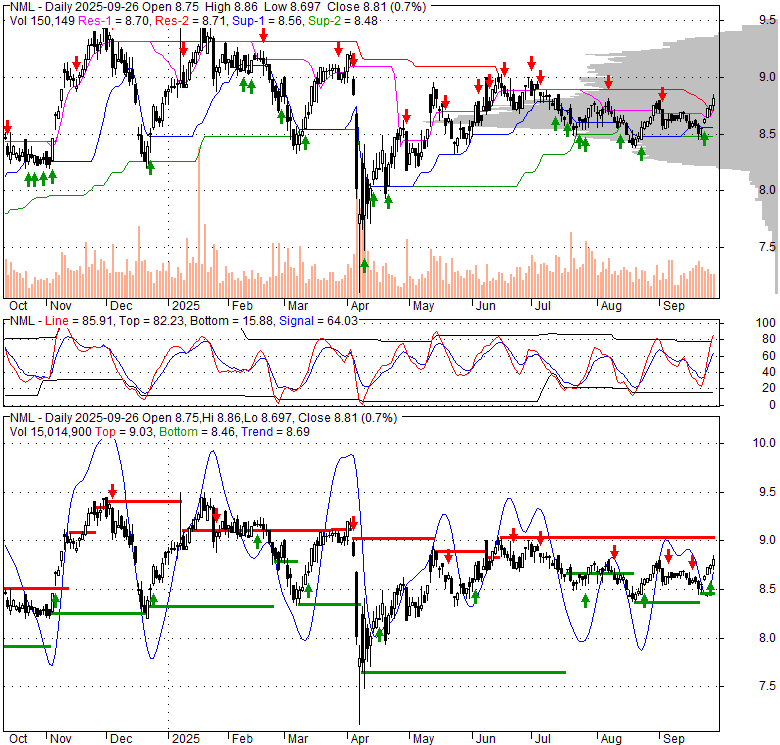780x745 pixels.
Task: Click the Oct label on bottom chart time axis
Action: [x=18, y=739]
